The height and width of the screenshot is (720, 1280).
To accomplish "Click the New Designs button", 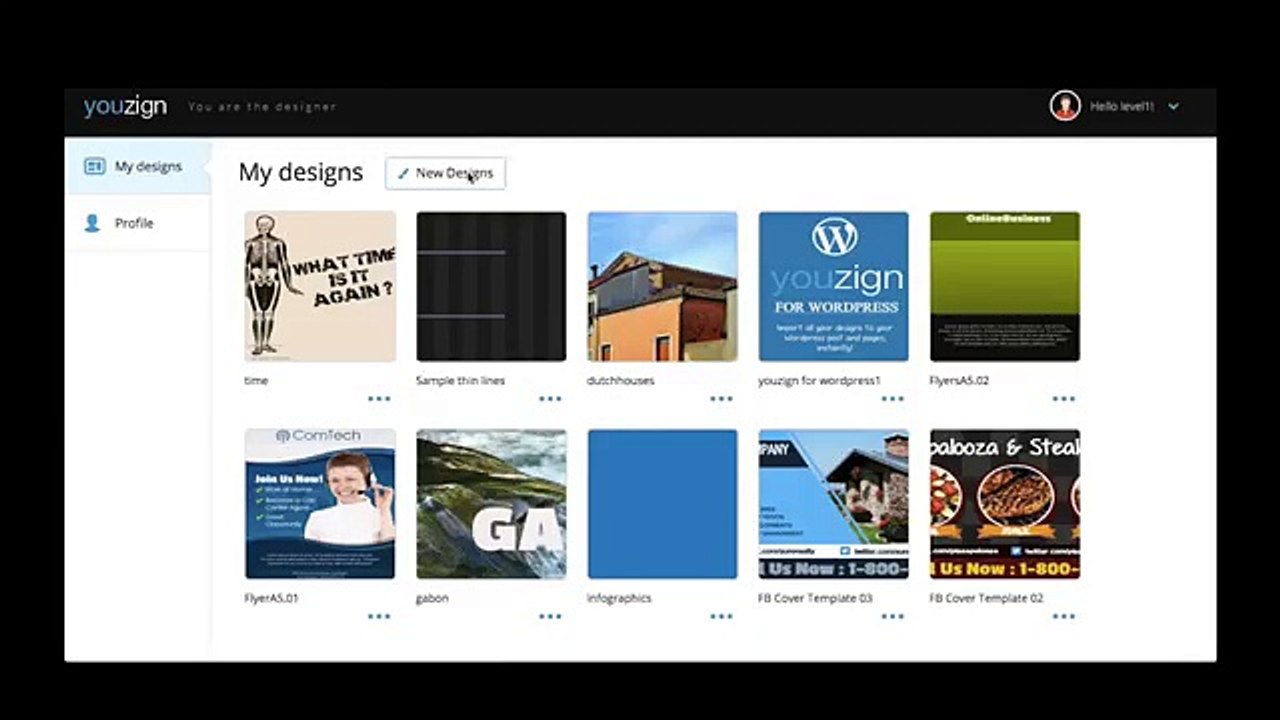I will point(445,173).
